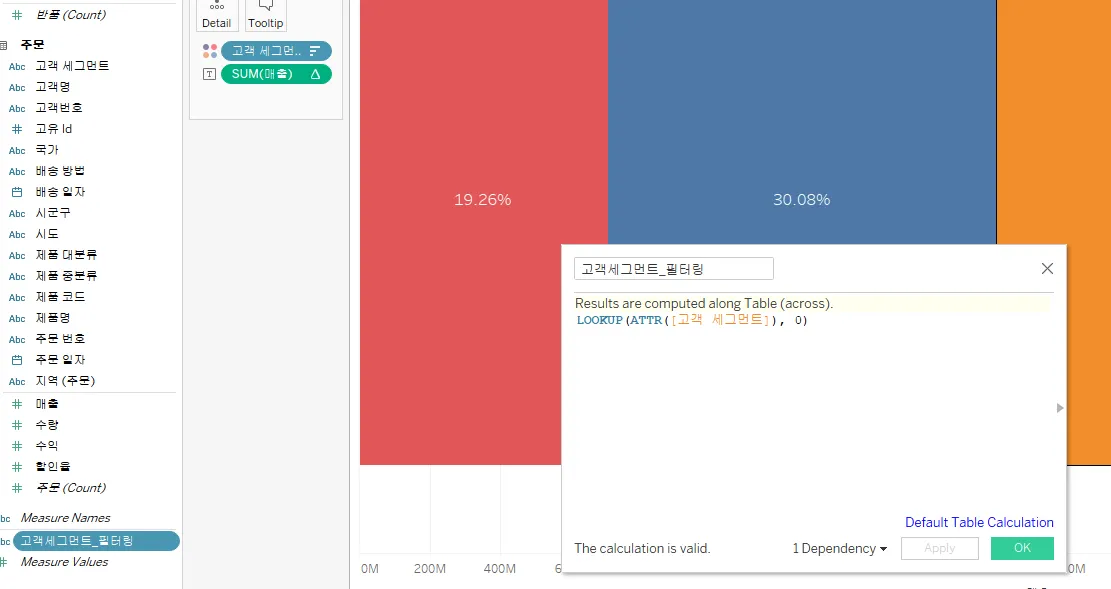Screen dimensions: 1111x589
Task: Click the number icon next to 매출 measure
Action: pyautogui.click(x=16, y=404)
